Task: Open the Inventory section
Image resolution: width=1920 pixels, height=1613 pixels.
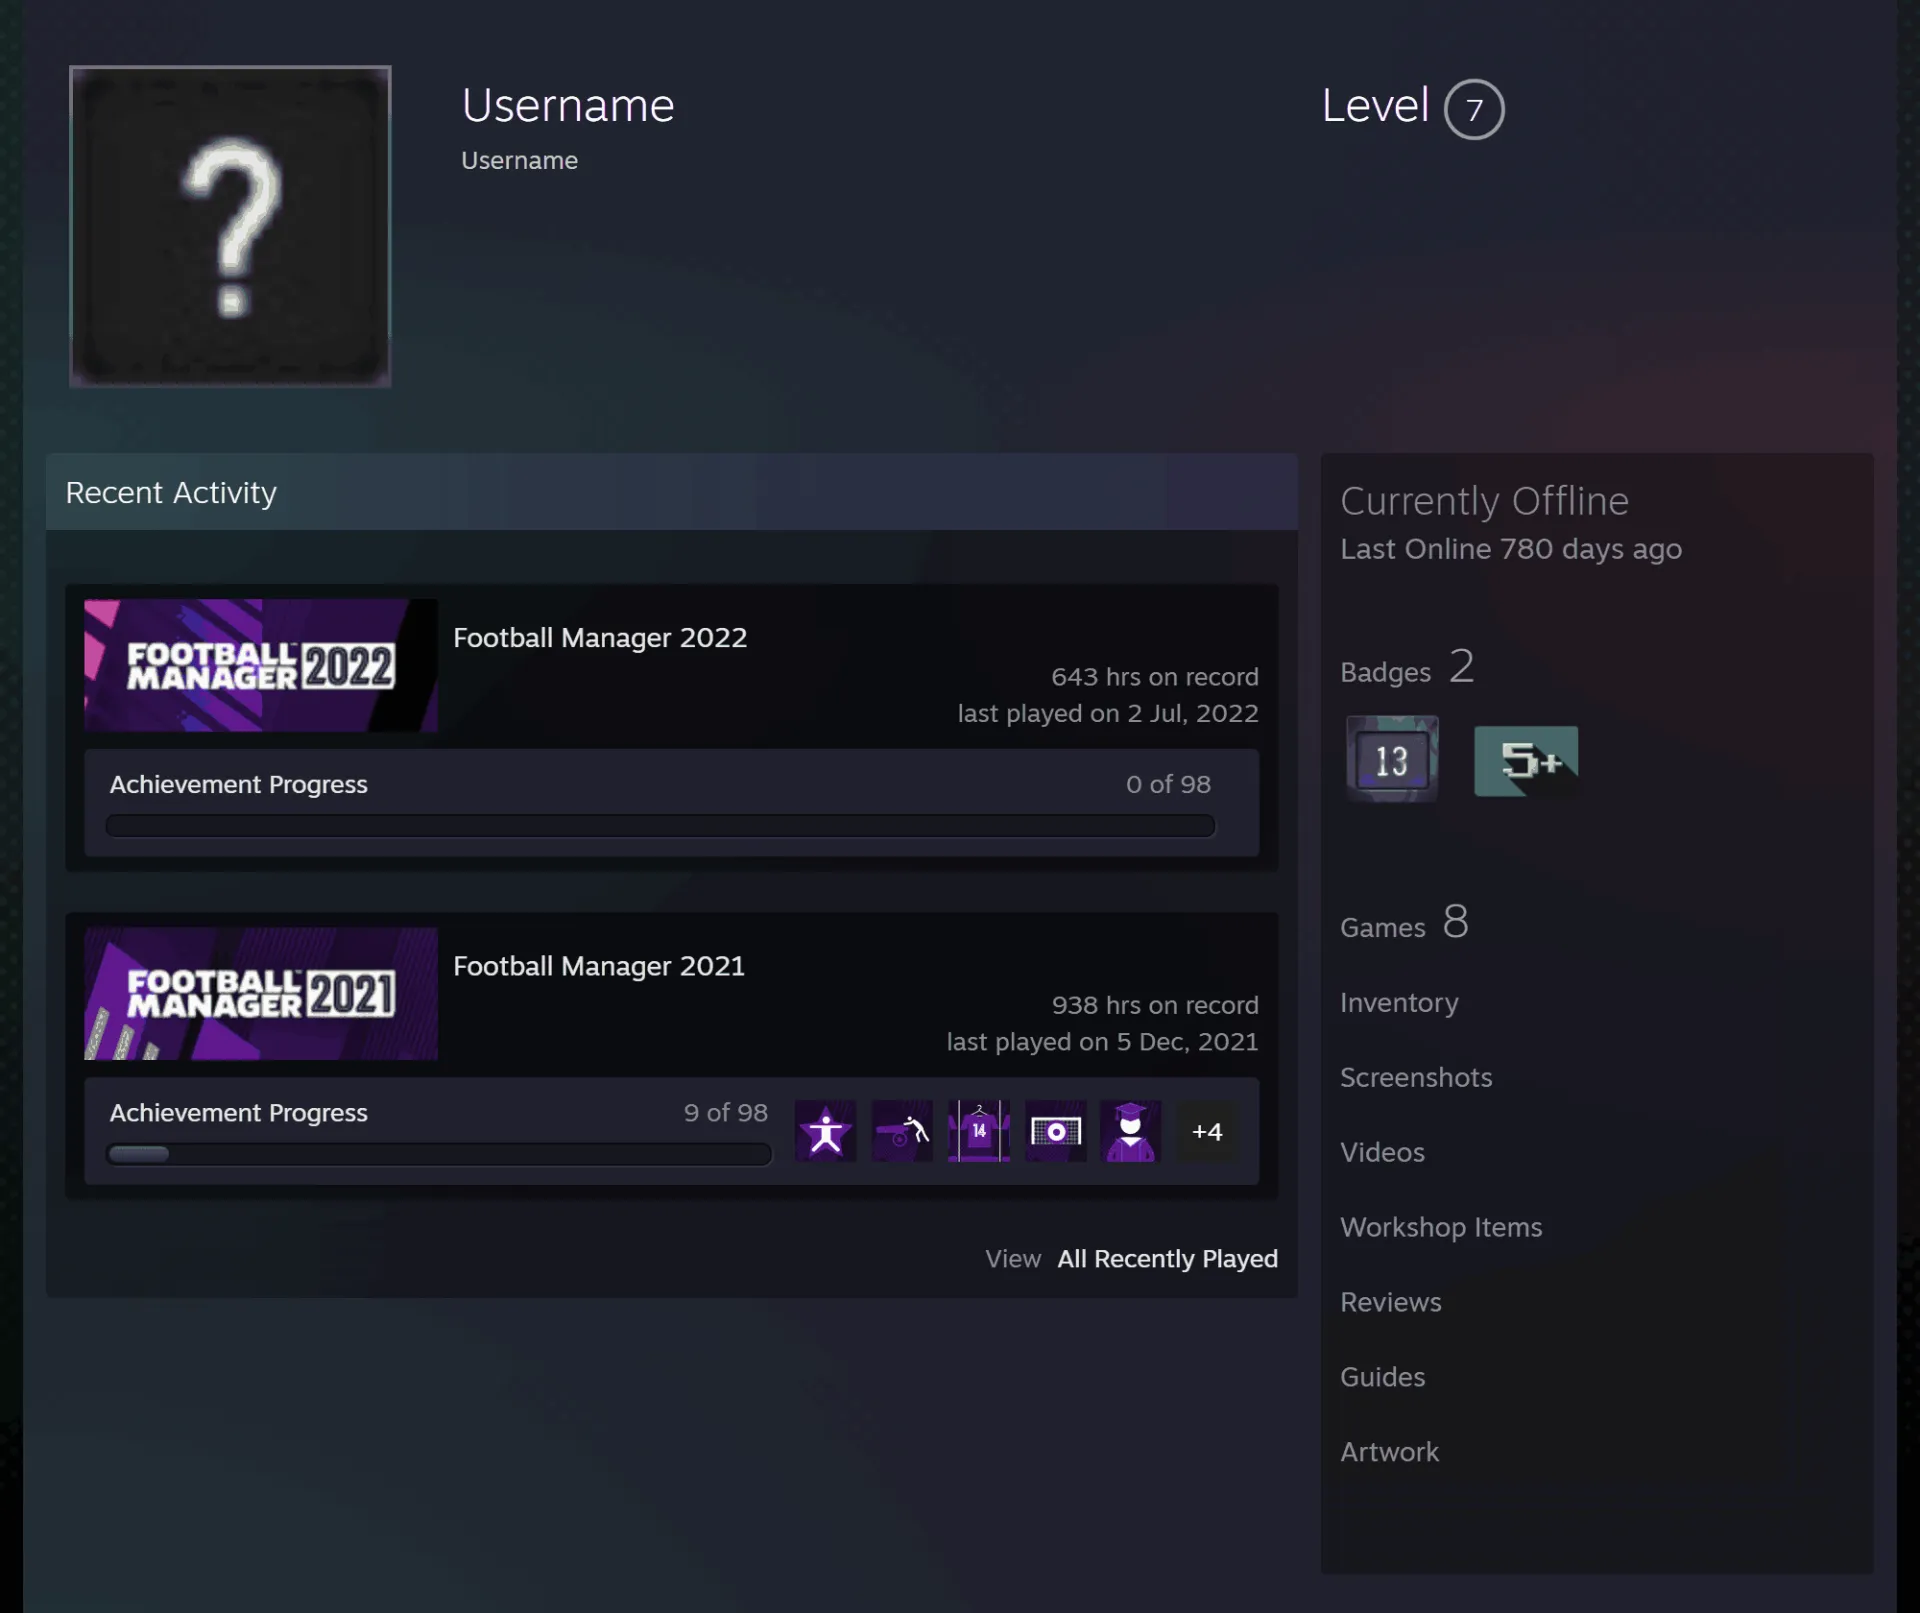Action: coord(1399,1002)
